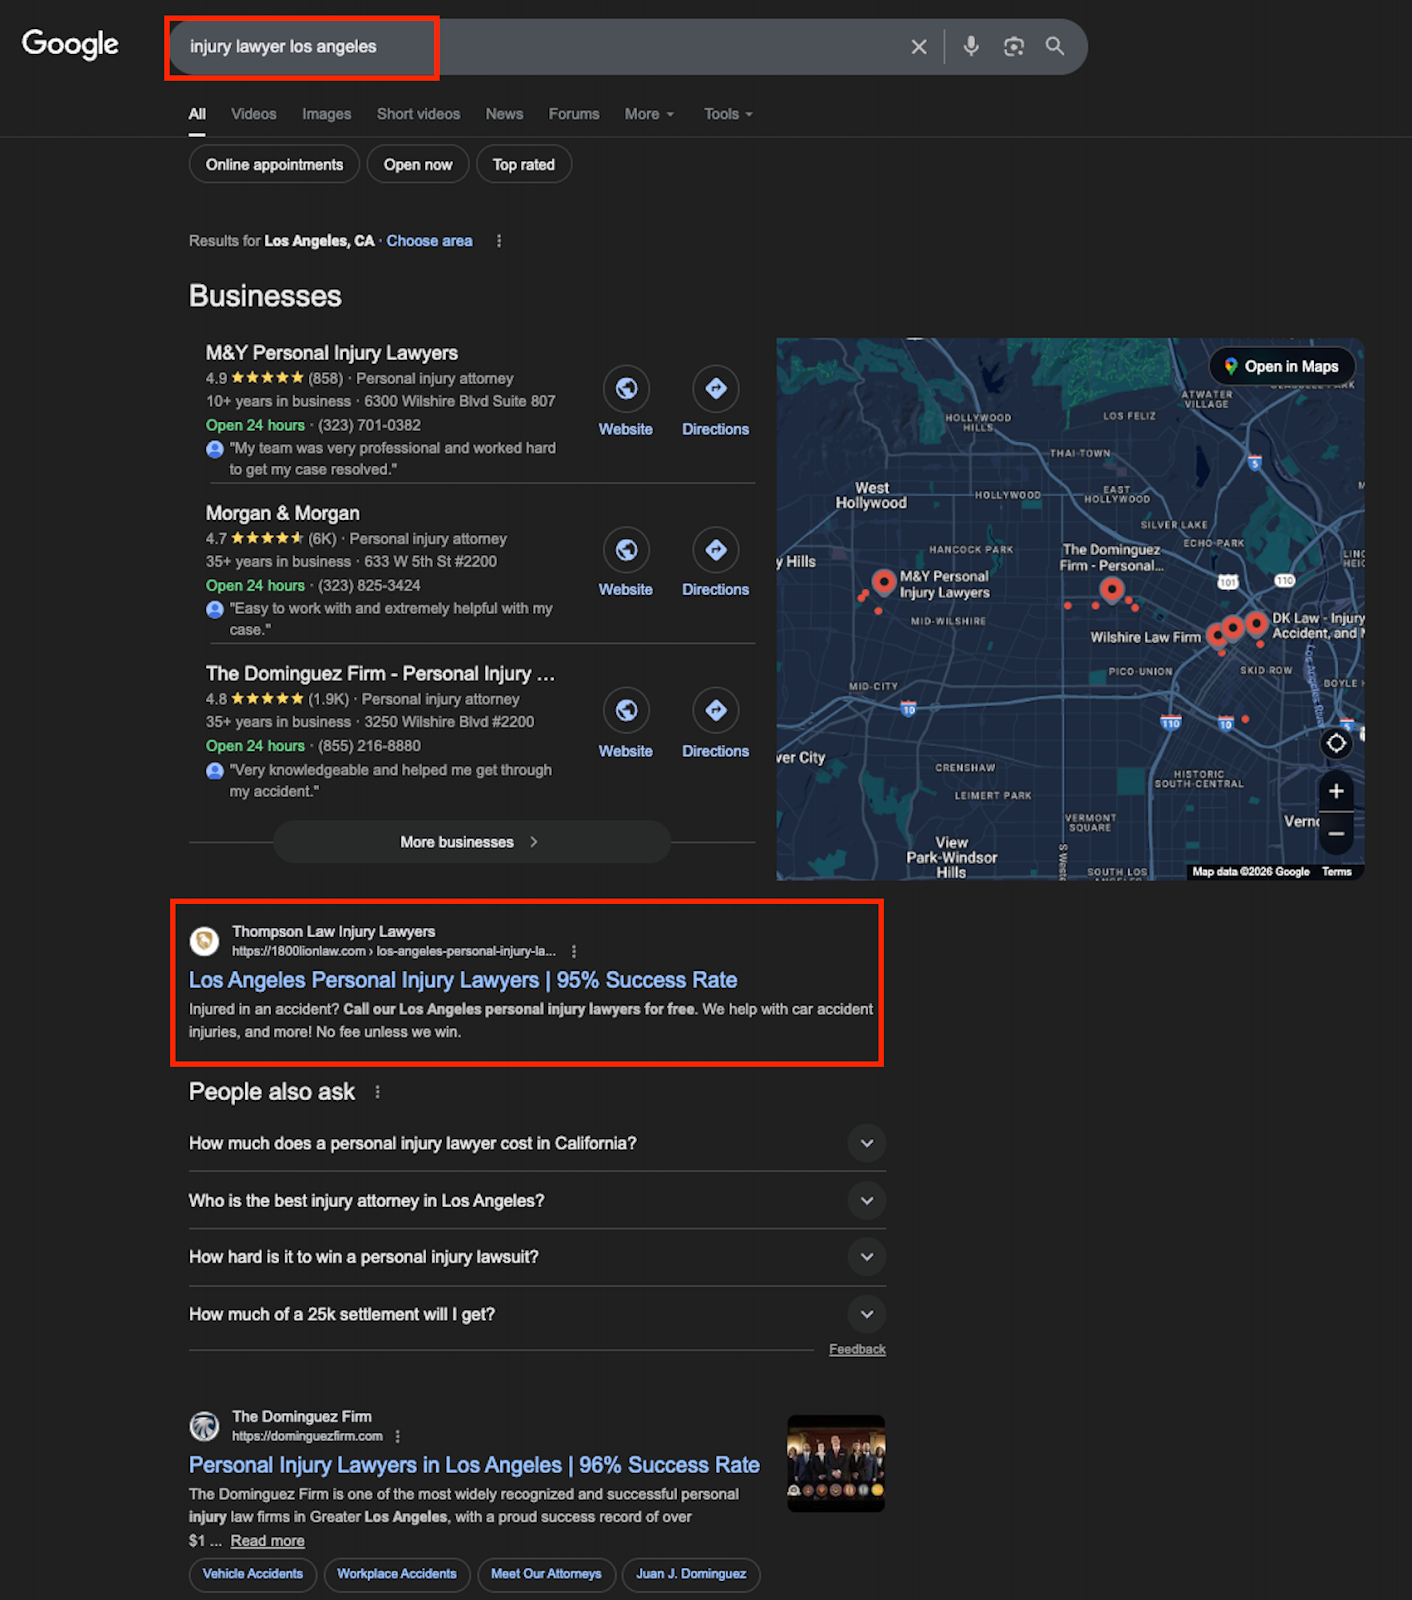Image resolution: width=1412 pixels, height=1600 pixels.
Task: Toggle the Open now filter
Action: tap(418, 165)
